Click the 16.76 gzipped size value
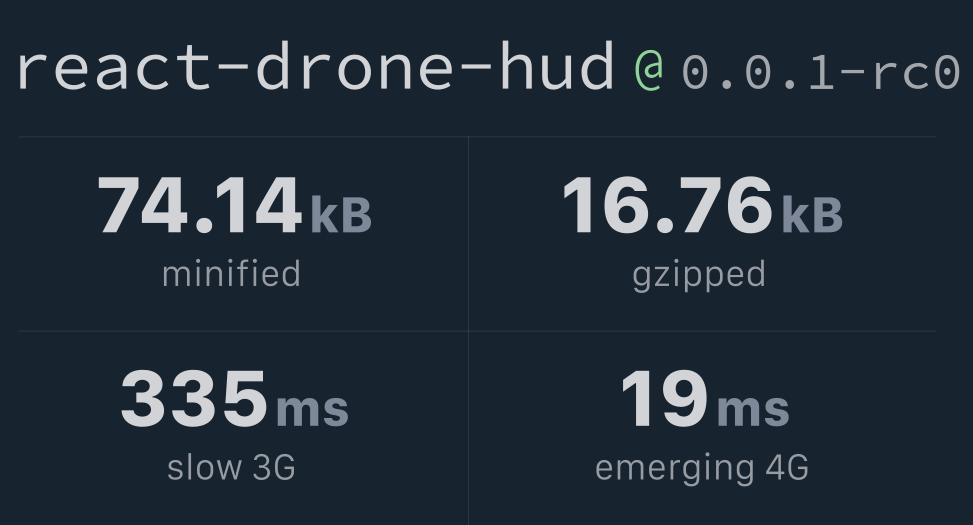Viewport: 973px width, 525px height. pyautogui.click(x=667, y=205)
